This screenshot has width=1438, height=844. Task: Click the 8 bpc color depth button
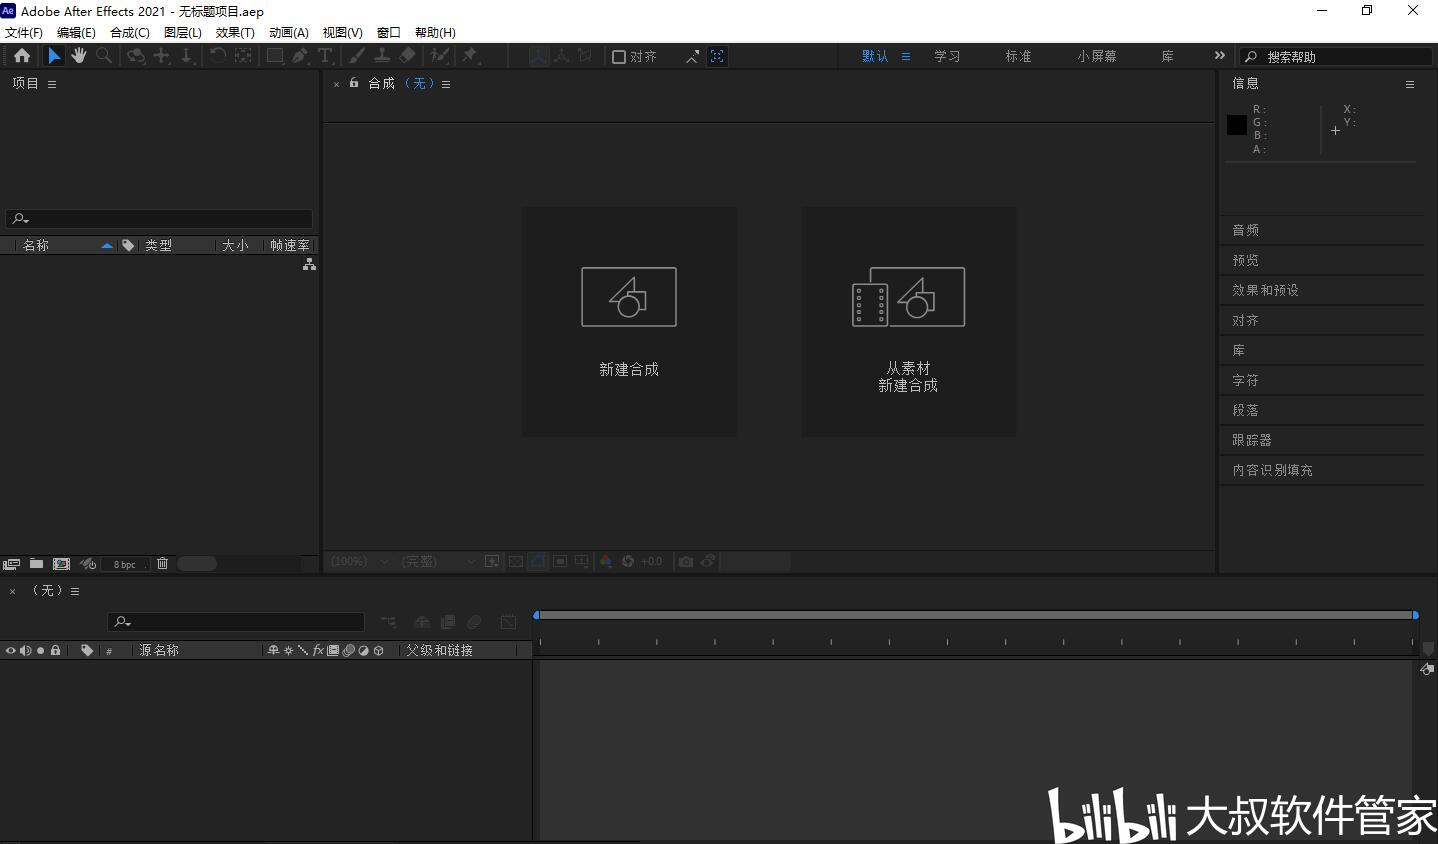click(x=125, y=564)
